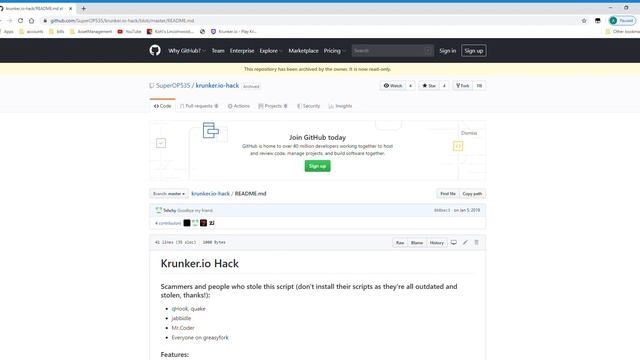Open the accounts bookmark folder

click(x=31, y=31)
